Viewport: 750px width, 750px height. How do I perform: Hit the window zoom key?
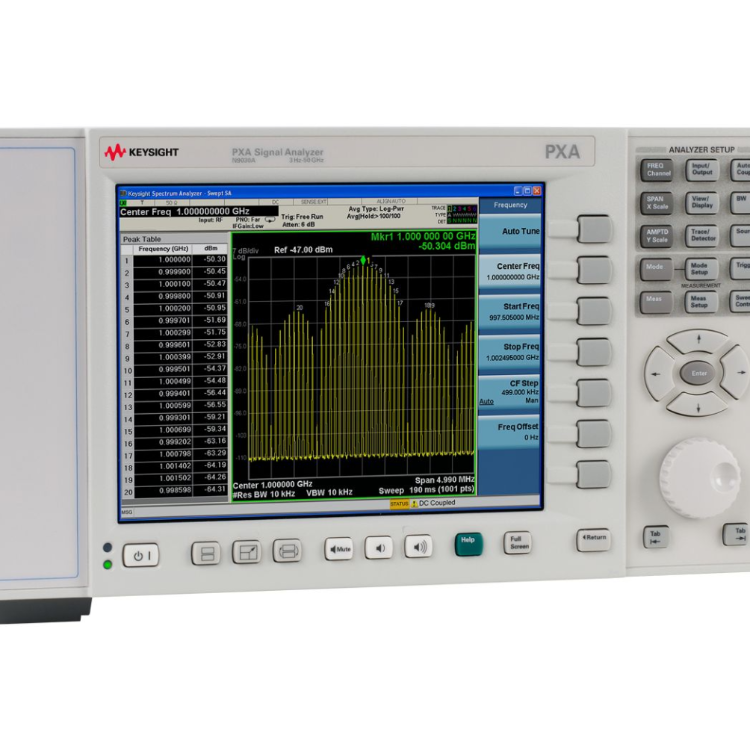[x=247, y=552]
